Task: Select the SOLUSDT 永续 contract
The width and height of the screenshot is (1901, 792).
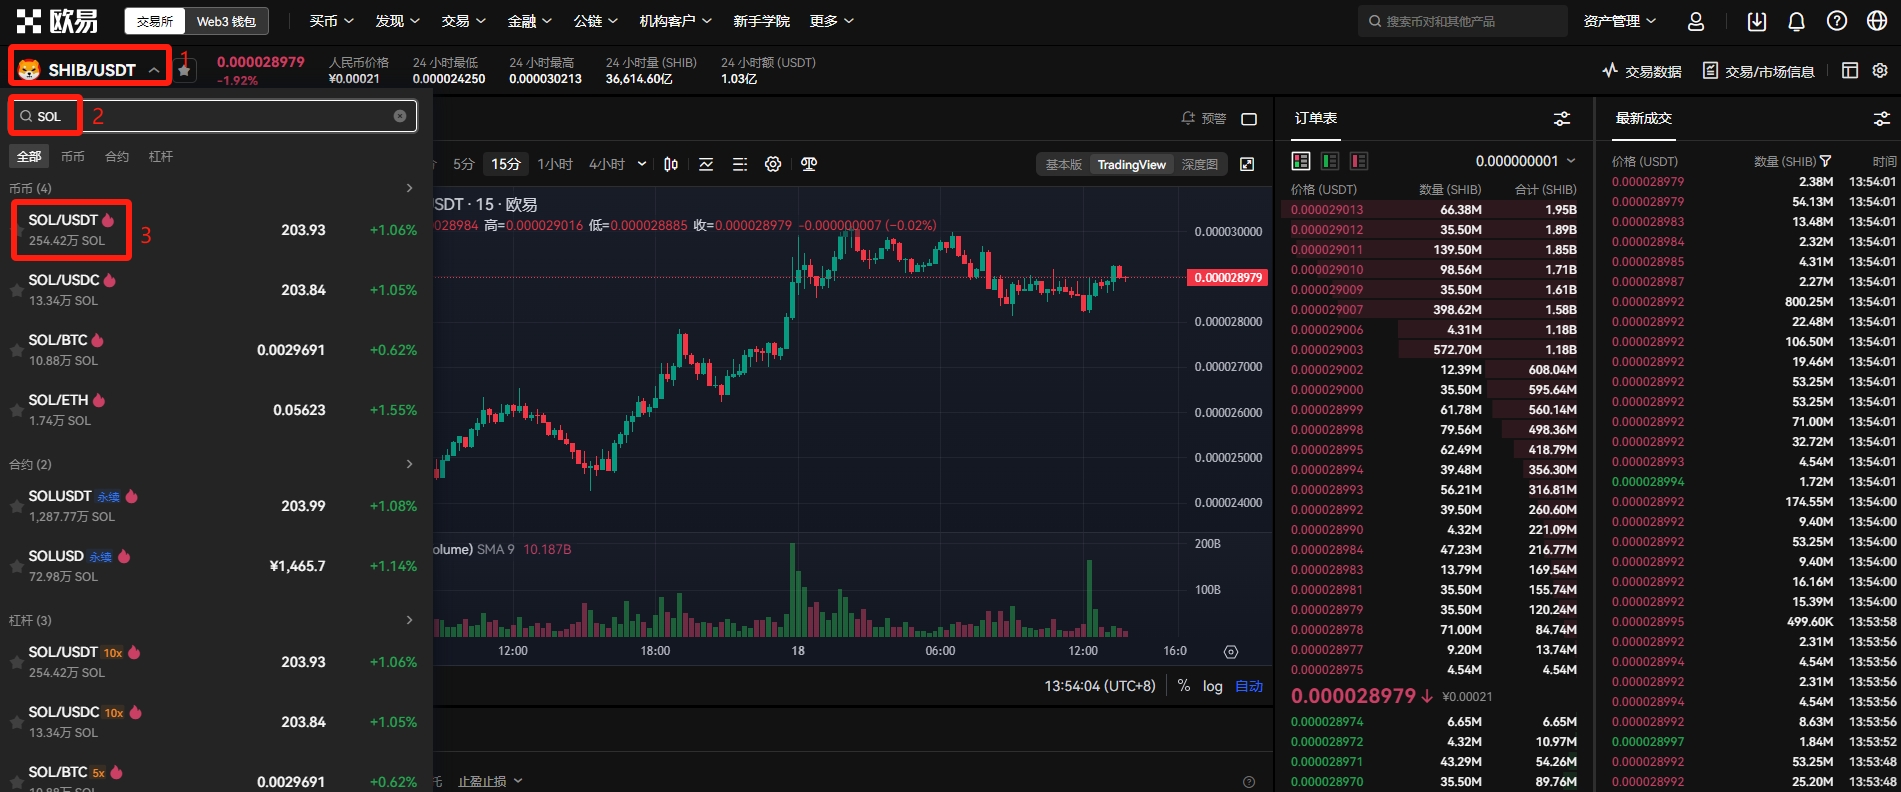Action: [216, 506]
